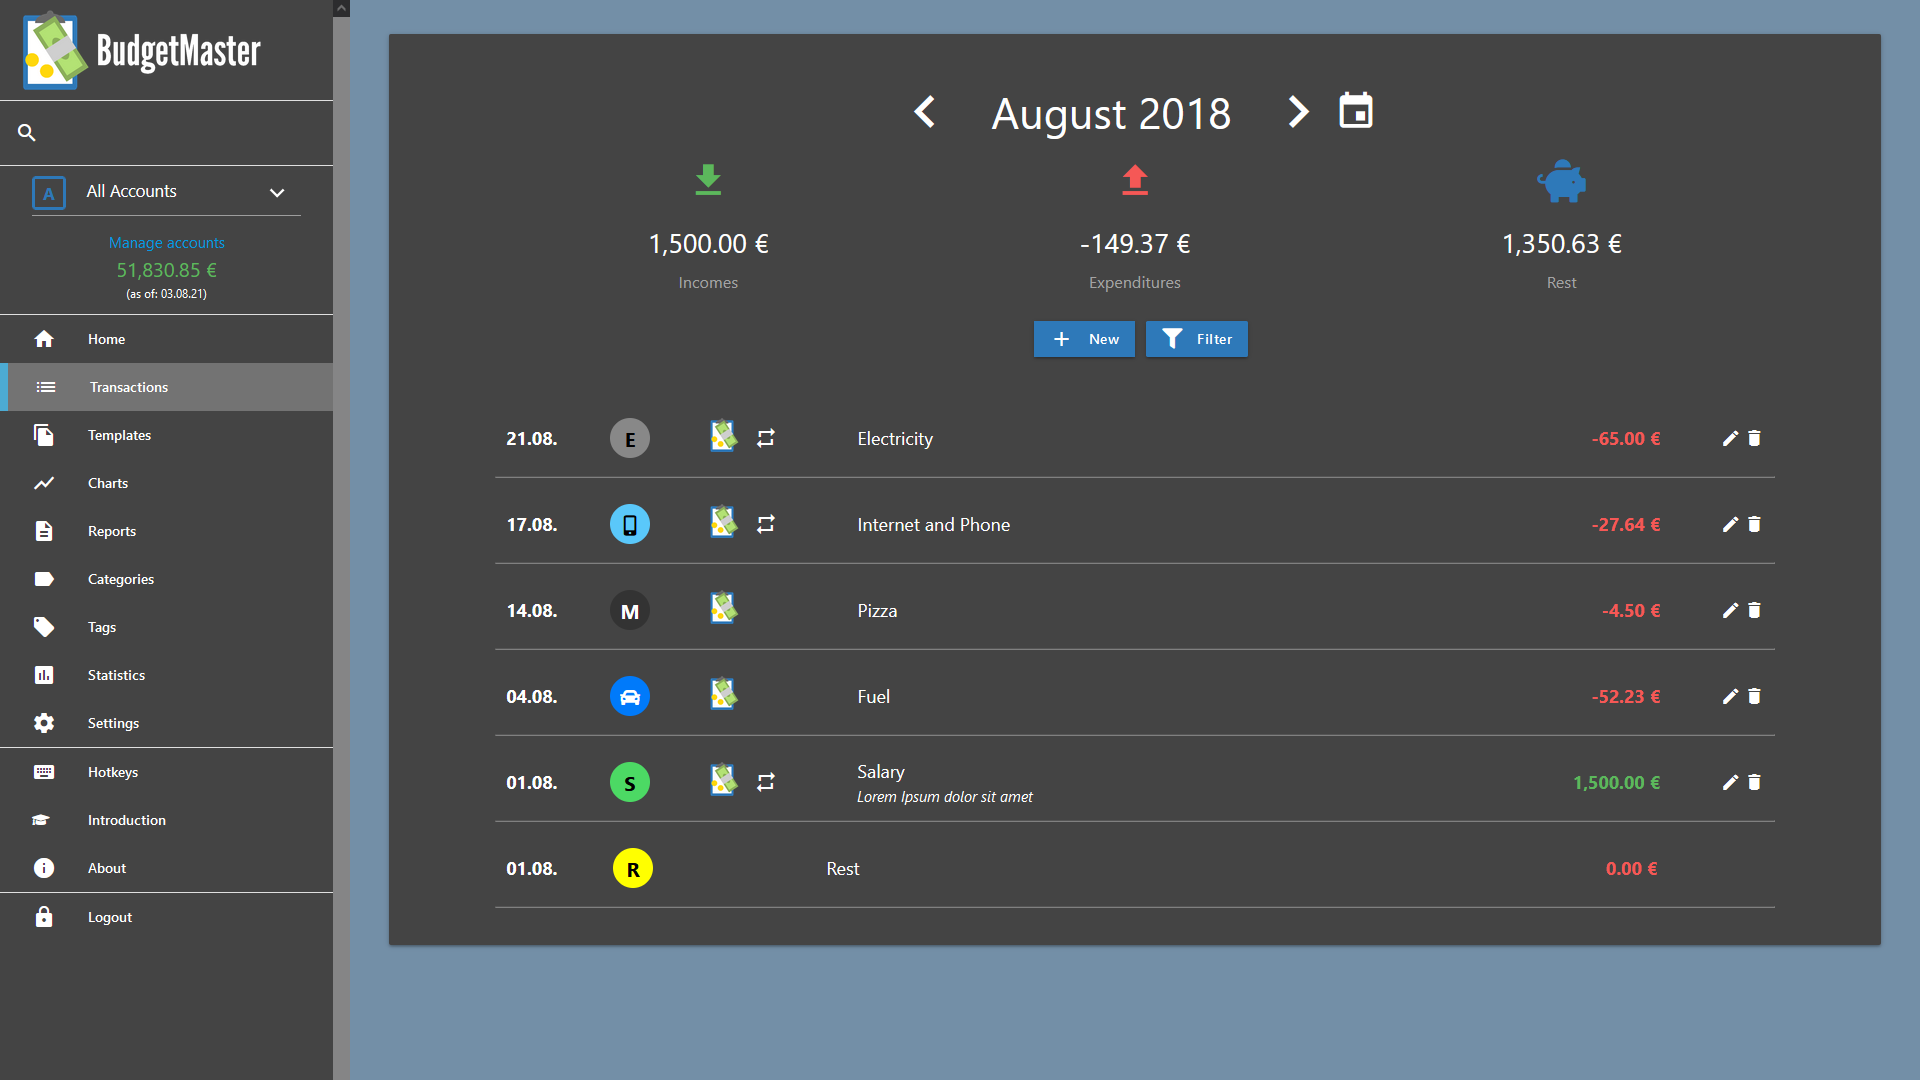Open the Settings page

166,724
